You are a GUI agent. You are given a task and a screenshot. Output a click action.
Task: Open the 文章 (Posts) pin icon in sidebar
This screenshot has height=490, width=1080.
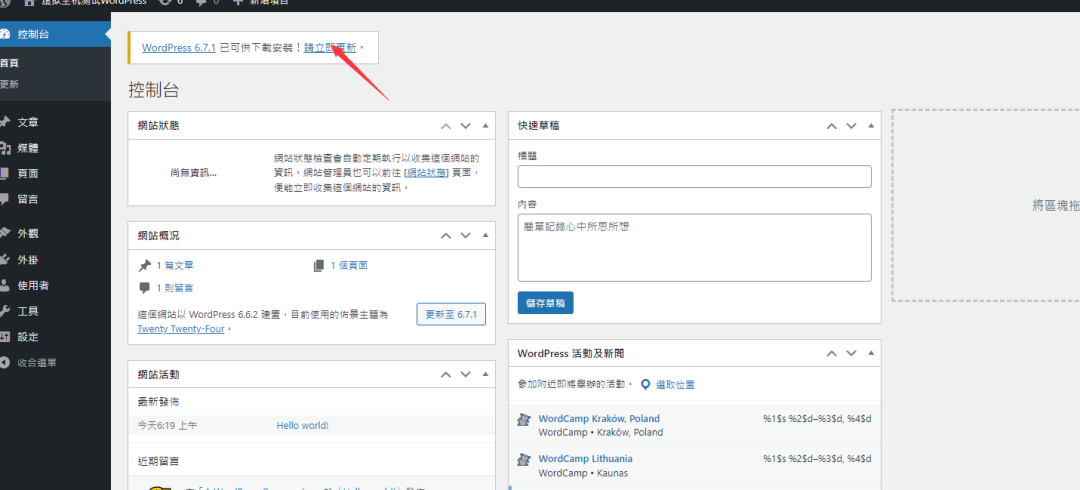[5, 122]
